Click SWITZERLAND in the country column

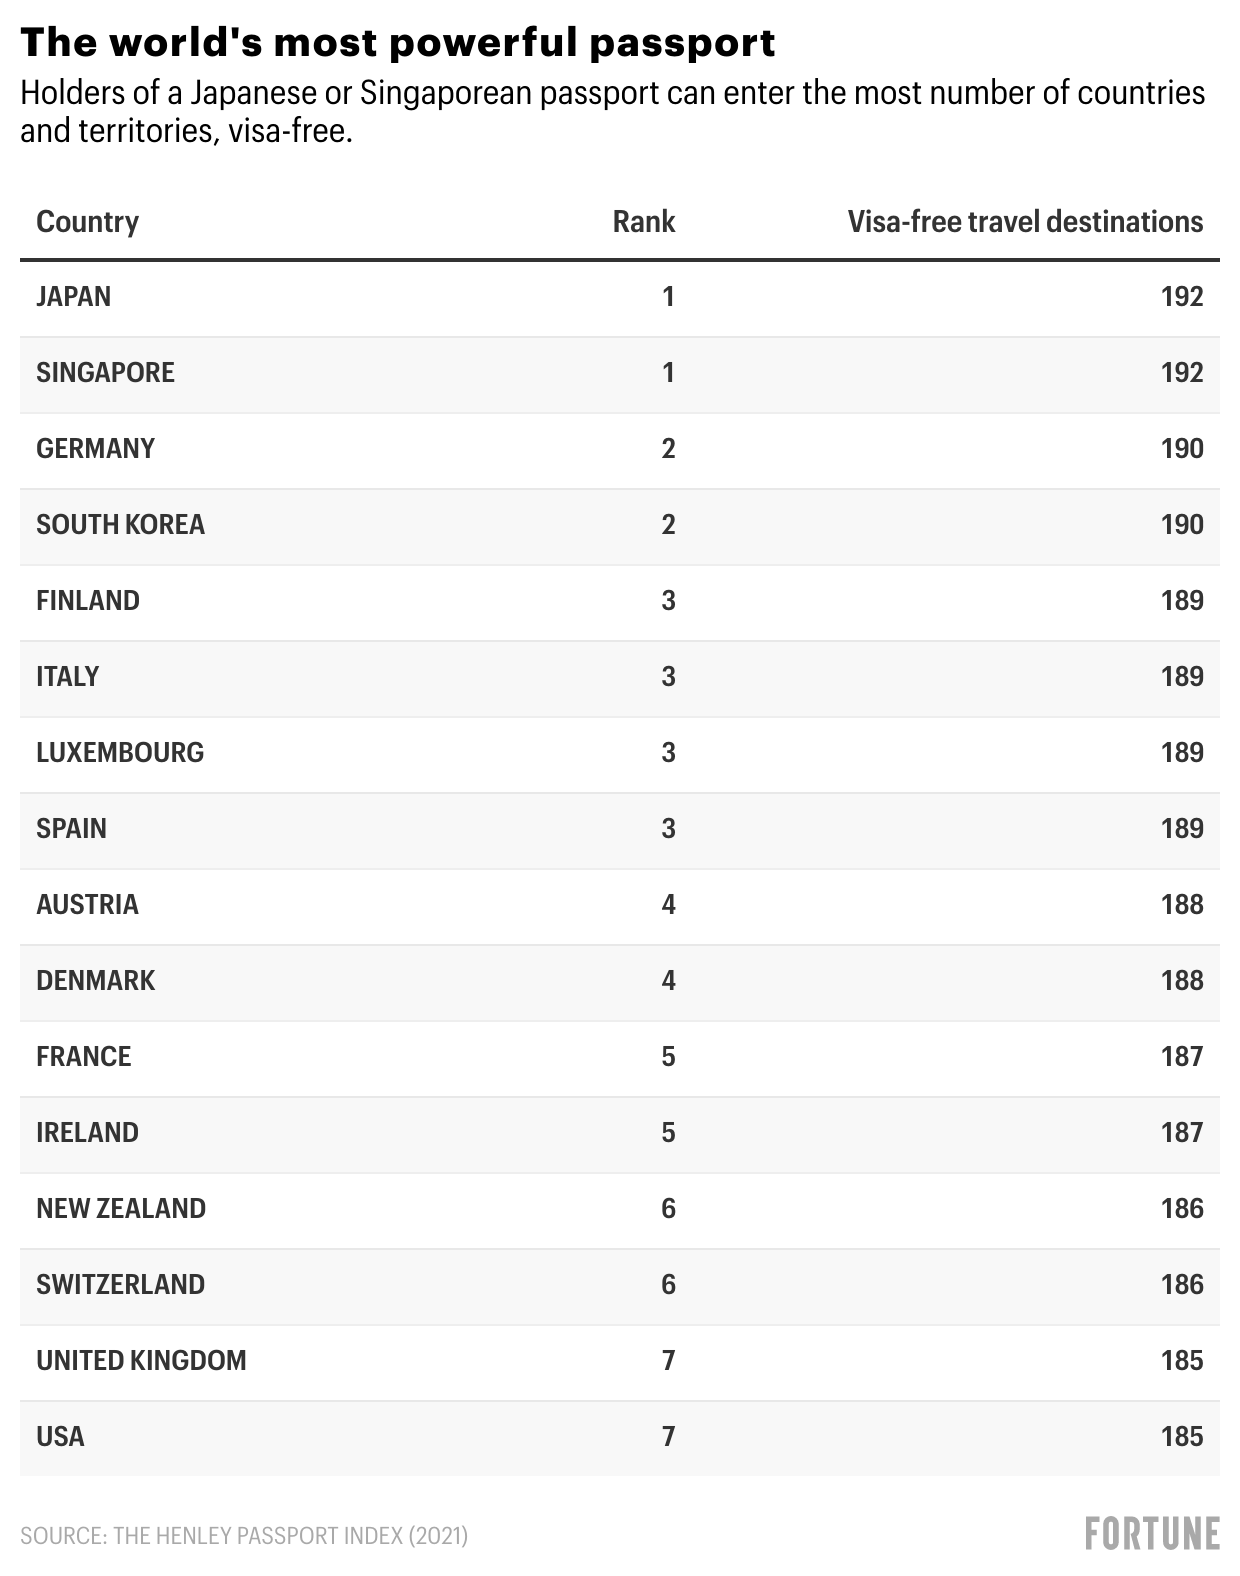pos(120,1285)
